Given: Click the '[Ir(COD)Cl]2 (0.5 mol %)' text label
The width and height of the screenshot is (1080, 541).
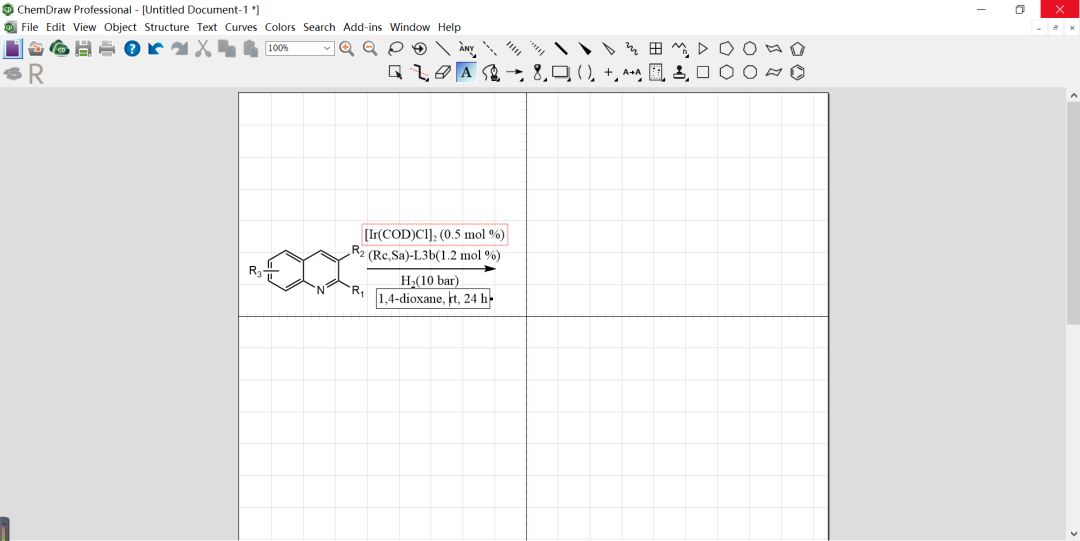Looking at the screenshot, I should (435, 234).
